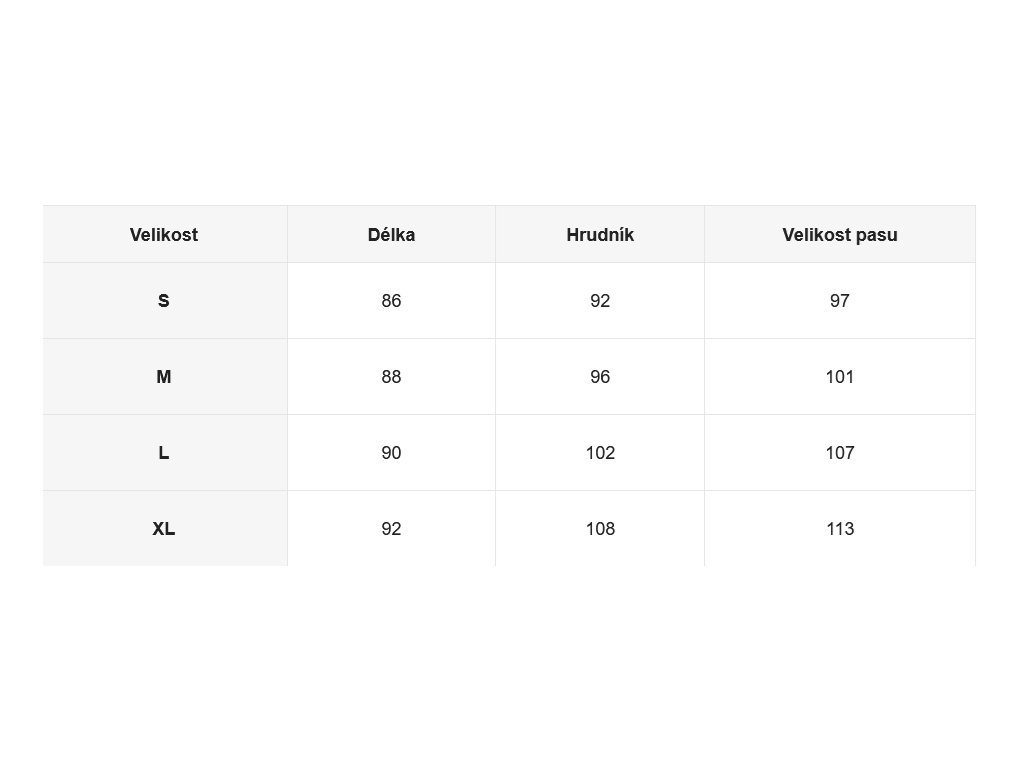Select the Velikost pasu value 101
This screenshot has height=768, width=1024.
[840, 377]
